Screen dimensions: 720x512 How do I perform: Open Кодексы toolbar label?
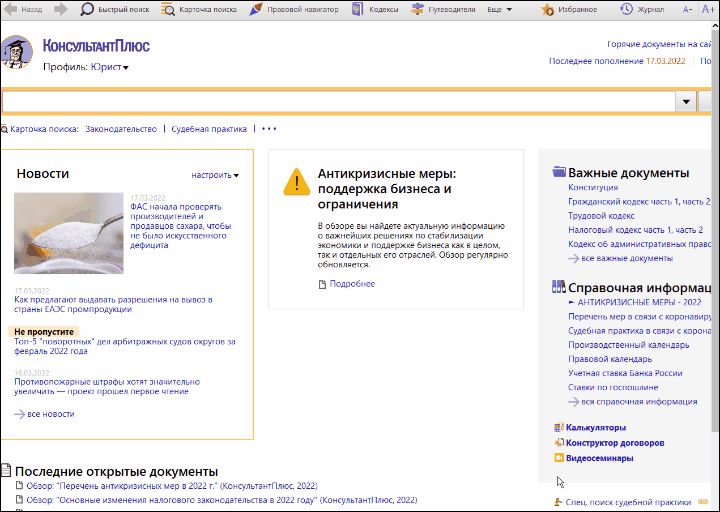pos(384,9)
